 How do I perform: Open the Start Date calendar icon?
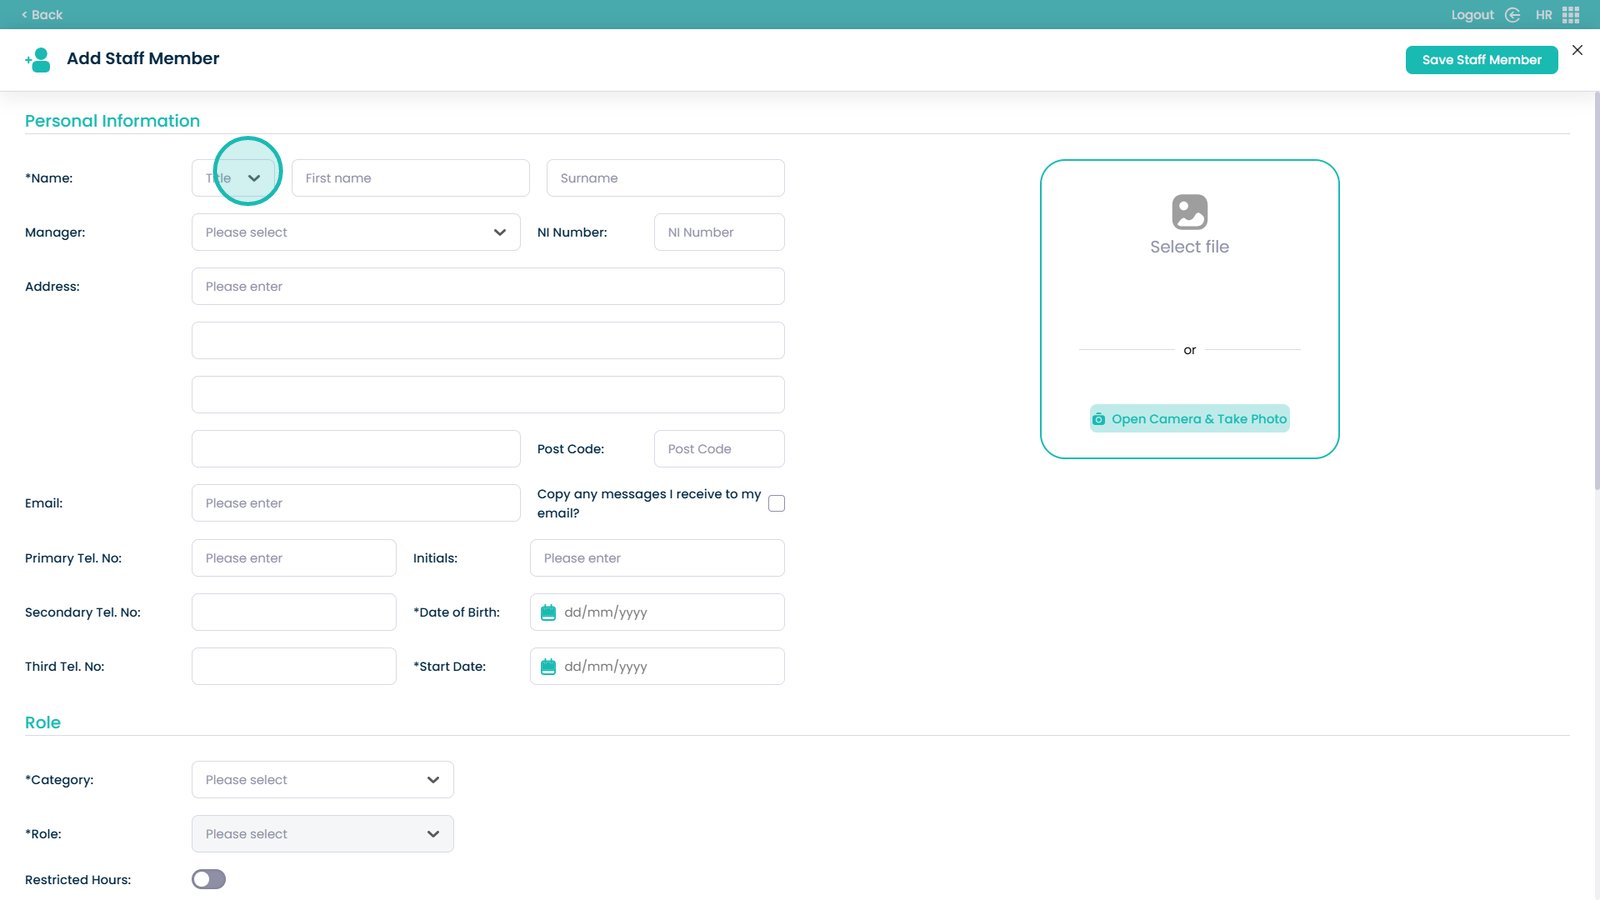tap(548, 667)
